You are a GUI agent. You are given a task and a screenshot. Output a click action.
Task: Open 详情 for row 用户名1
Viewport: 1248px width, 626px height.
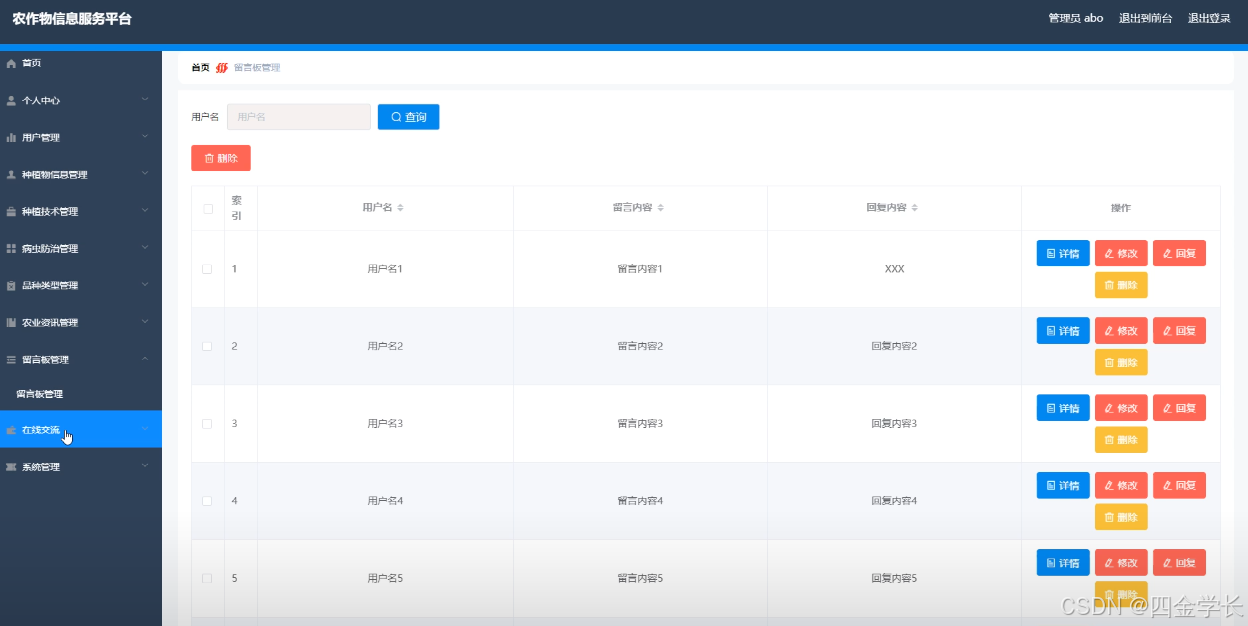(1063, 253)
